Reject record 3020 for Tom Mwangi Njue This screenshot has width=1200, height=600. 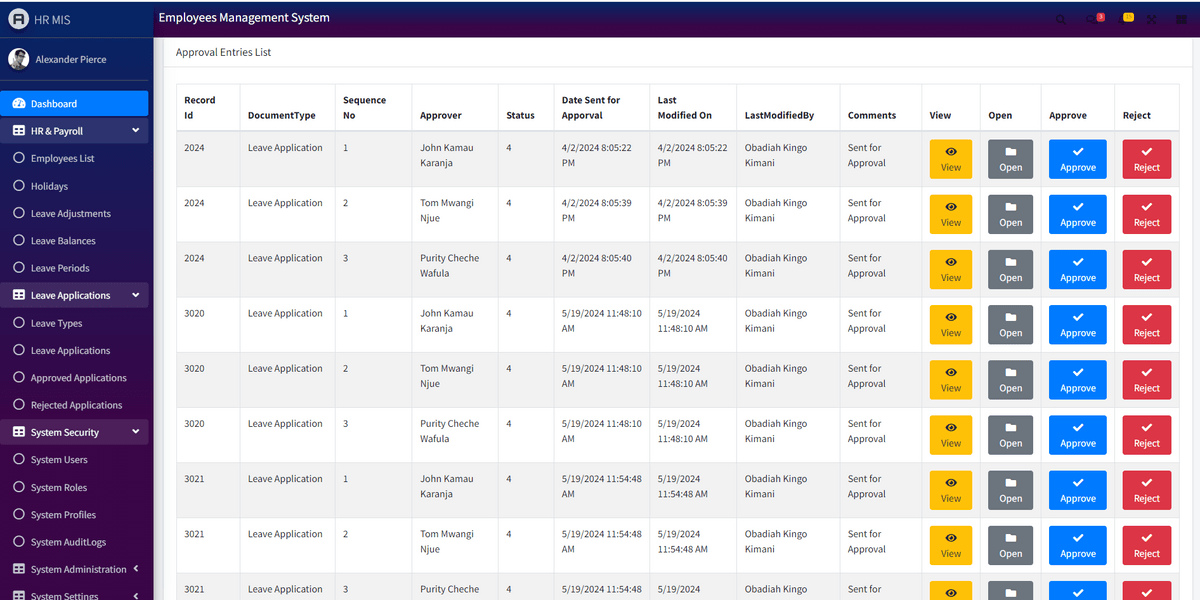[1146, 379]
